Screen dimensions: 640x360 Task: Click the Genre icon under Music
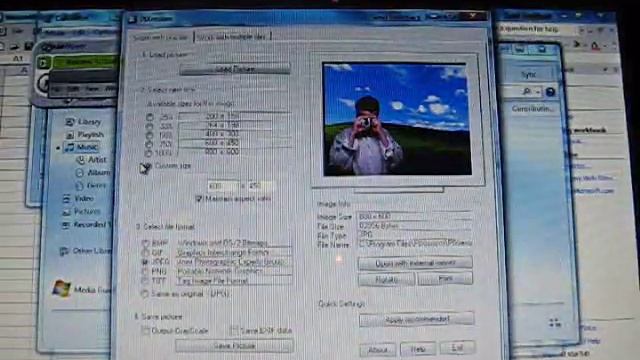pyautogui.click(x=80, y=186)
